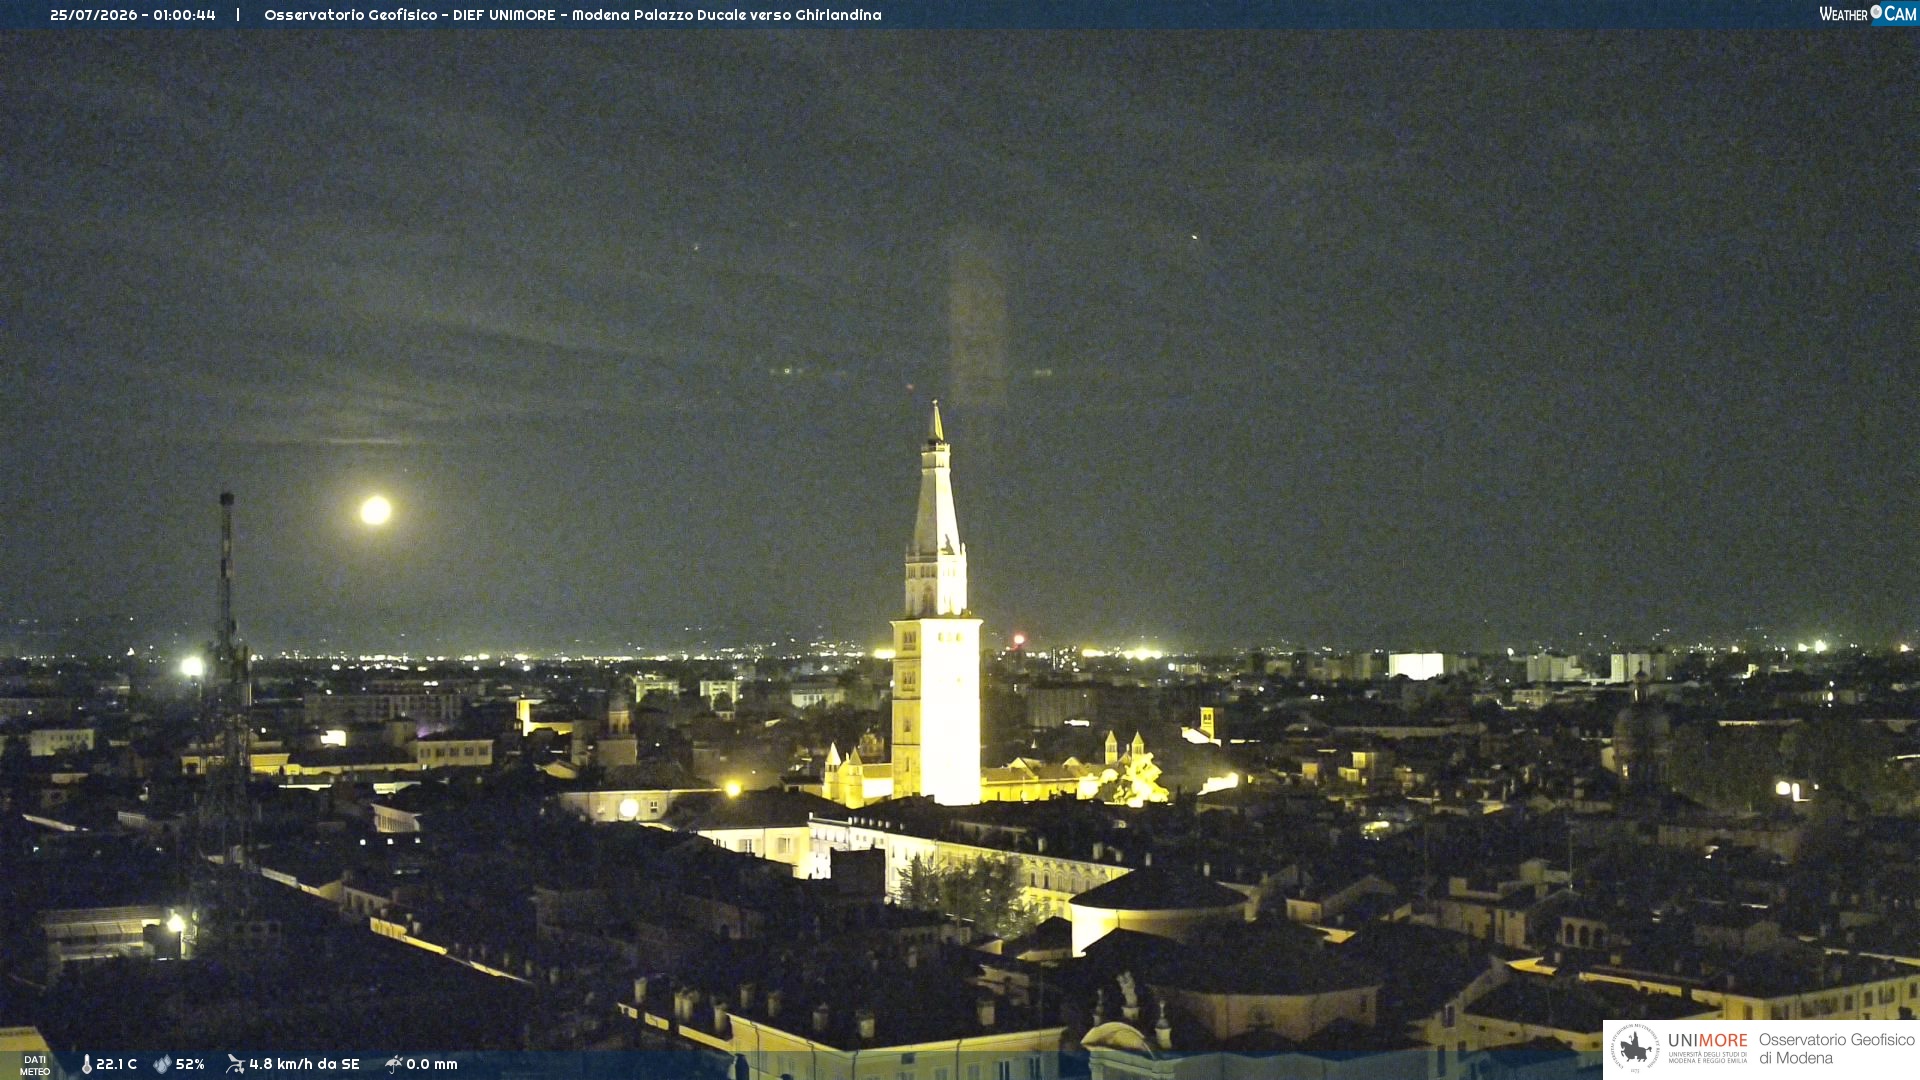Click Osservatorio Geofisico di Modena logo text
This screenshot has width=1920, height=1080.
pyautogui.click(x=1836, y=1048)
